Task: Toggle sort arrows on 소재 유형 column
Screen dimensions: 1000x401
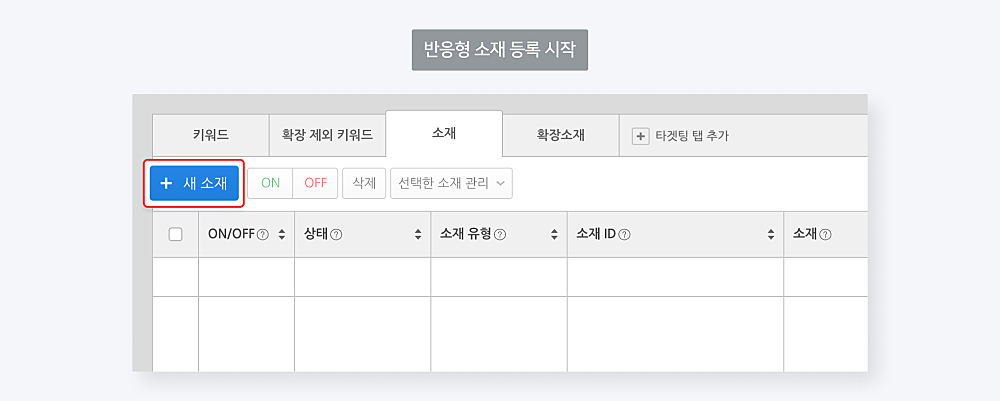Action: (x=554, y=235)
